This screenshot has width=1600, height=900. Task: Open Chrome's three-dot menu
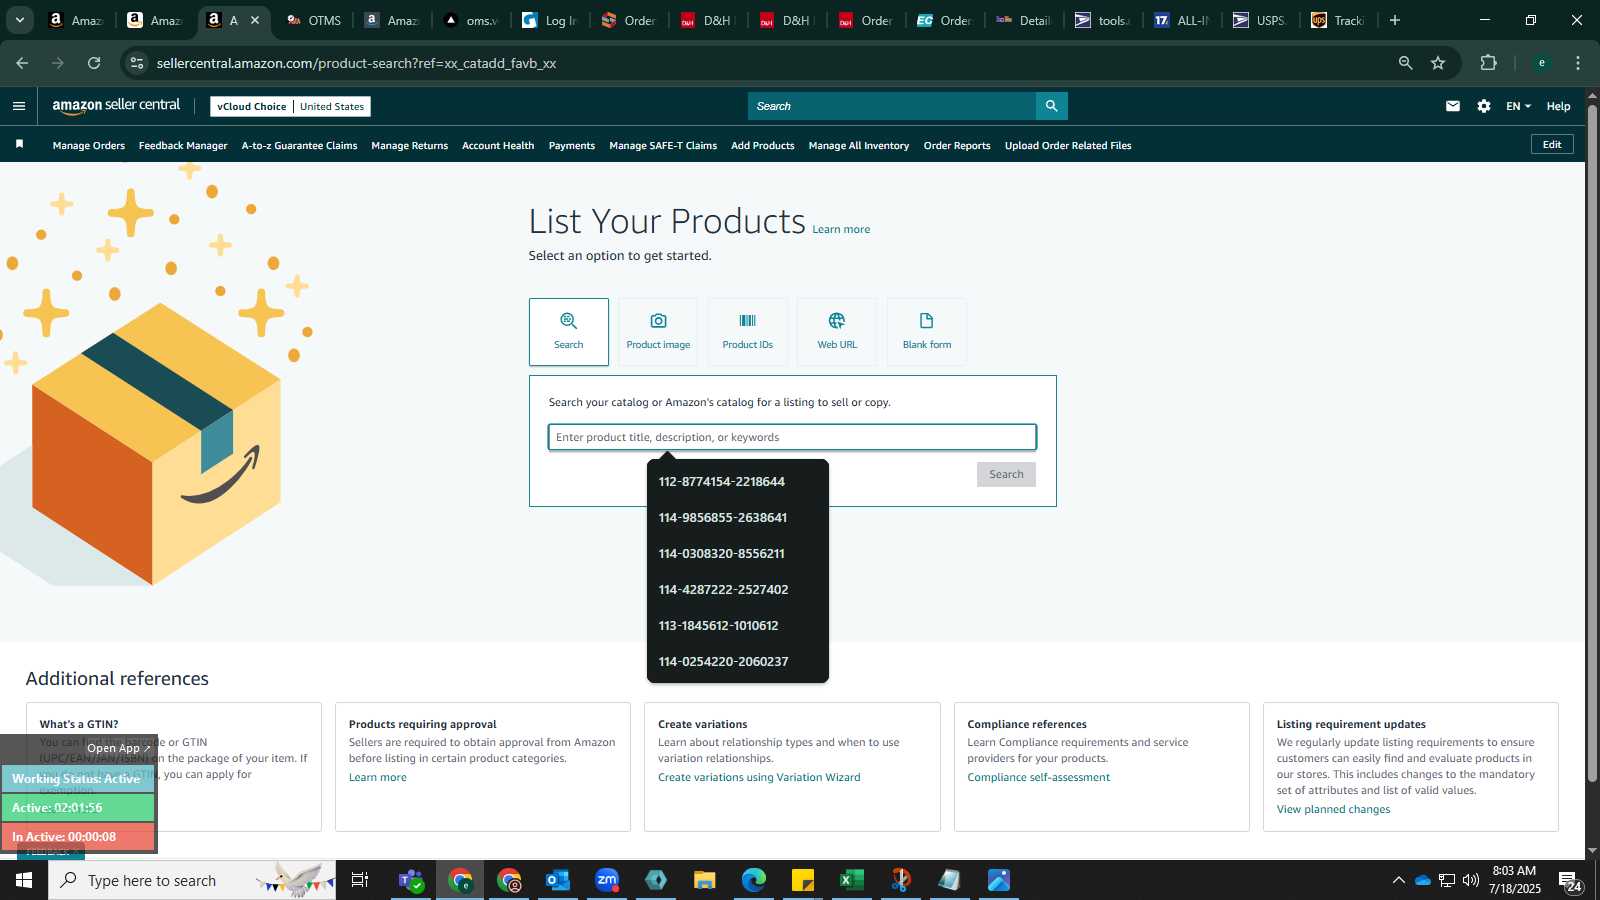[x=1578, y=63]
